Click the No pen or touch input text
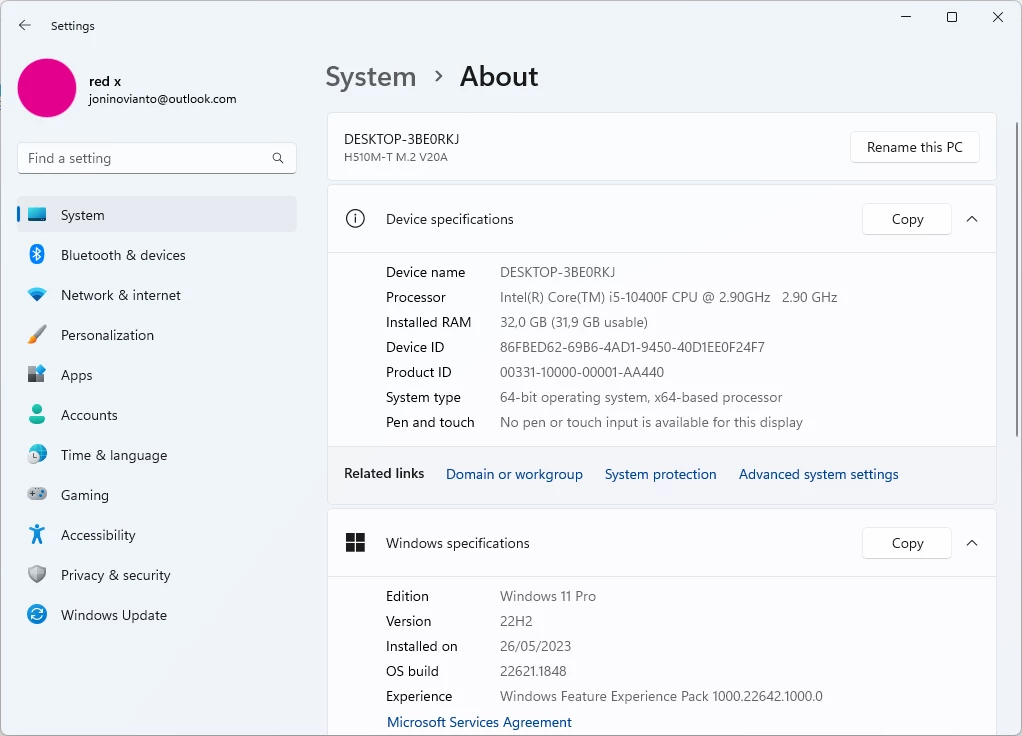Viewport: 1022px width, 736px height. pyautogui.click(x=651, y=422)
